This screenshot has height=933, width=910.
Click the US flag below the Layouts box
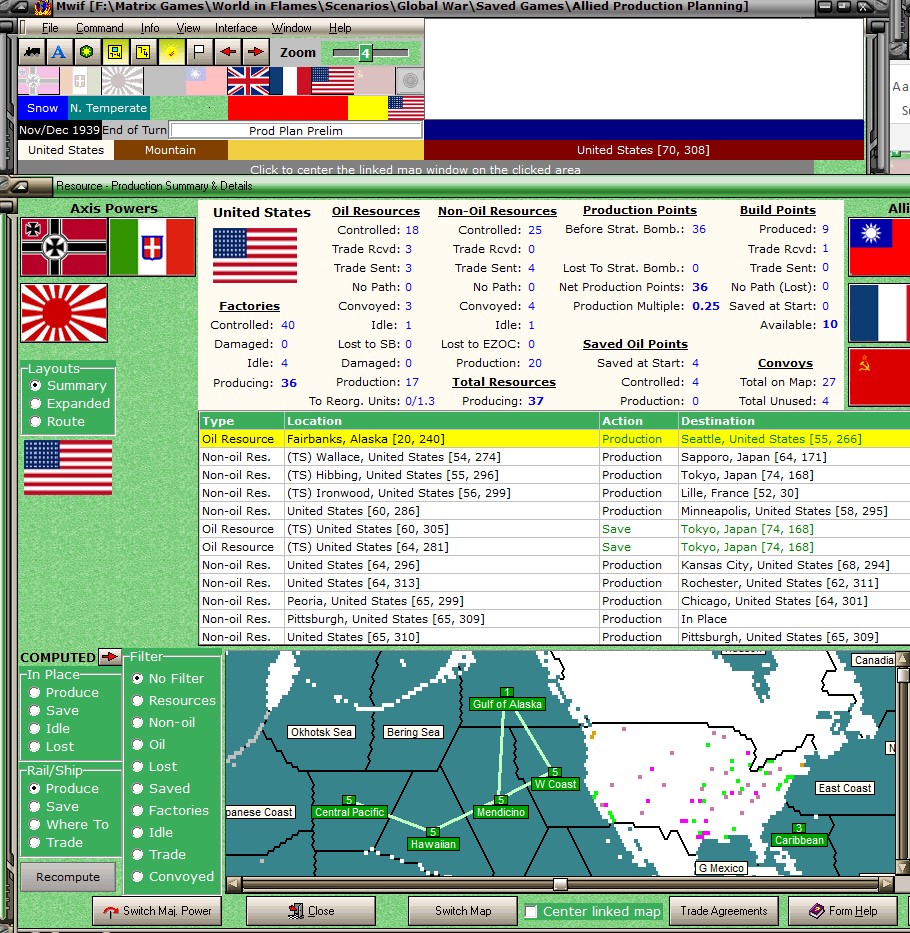pos(68,468)
